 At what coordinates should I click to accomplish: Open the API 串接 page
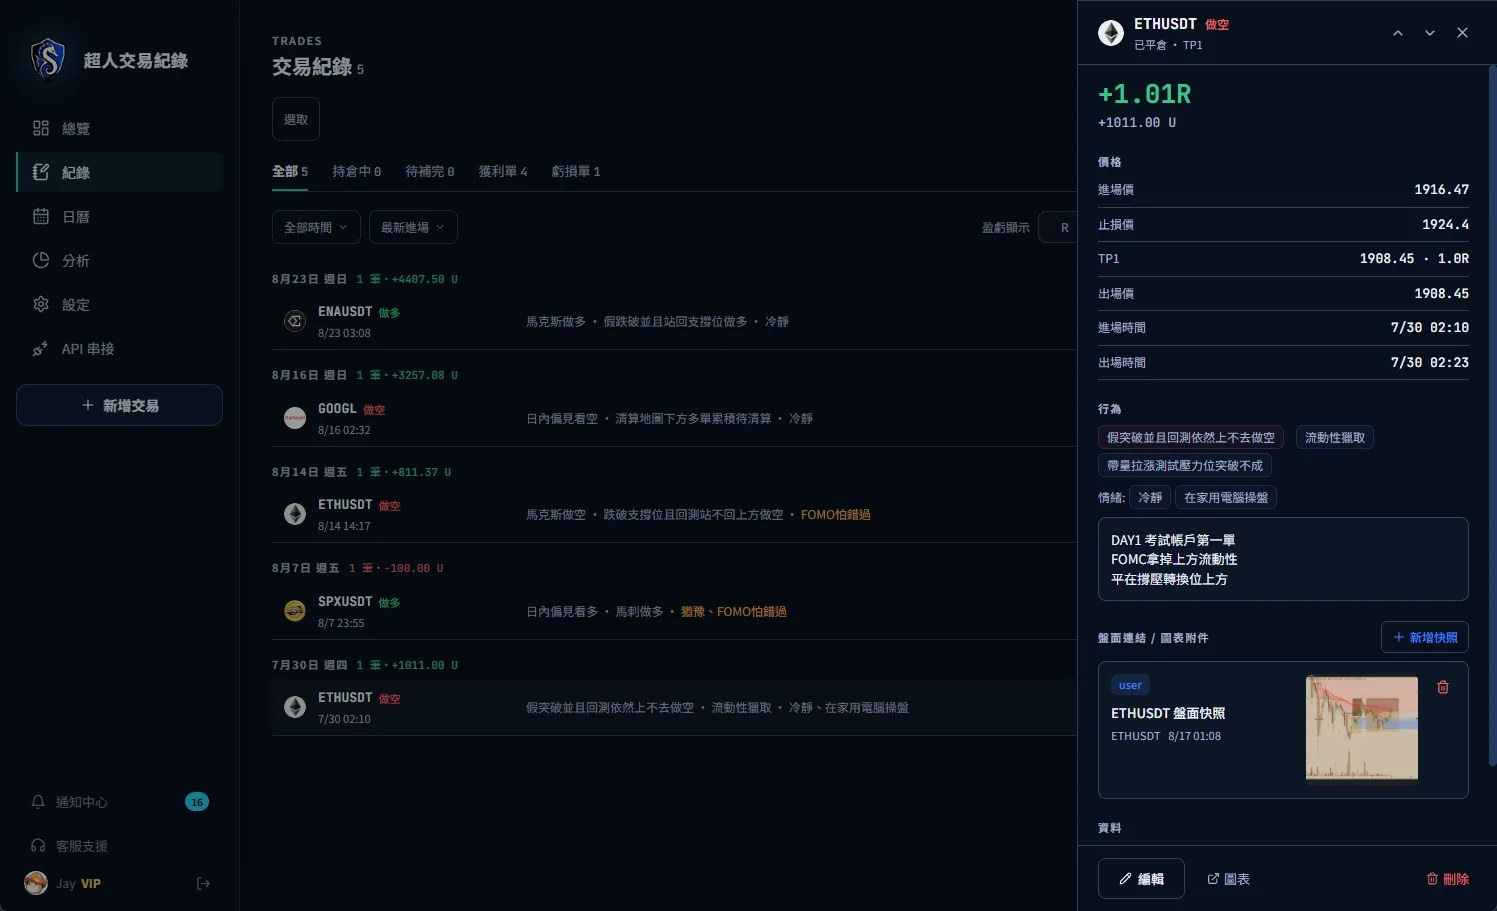119,348
